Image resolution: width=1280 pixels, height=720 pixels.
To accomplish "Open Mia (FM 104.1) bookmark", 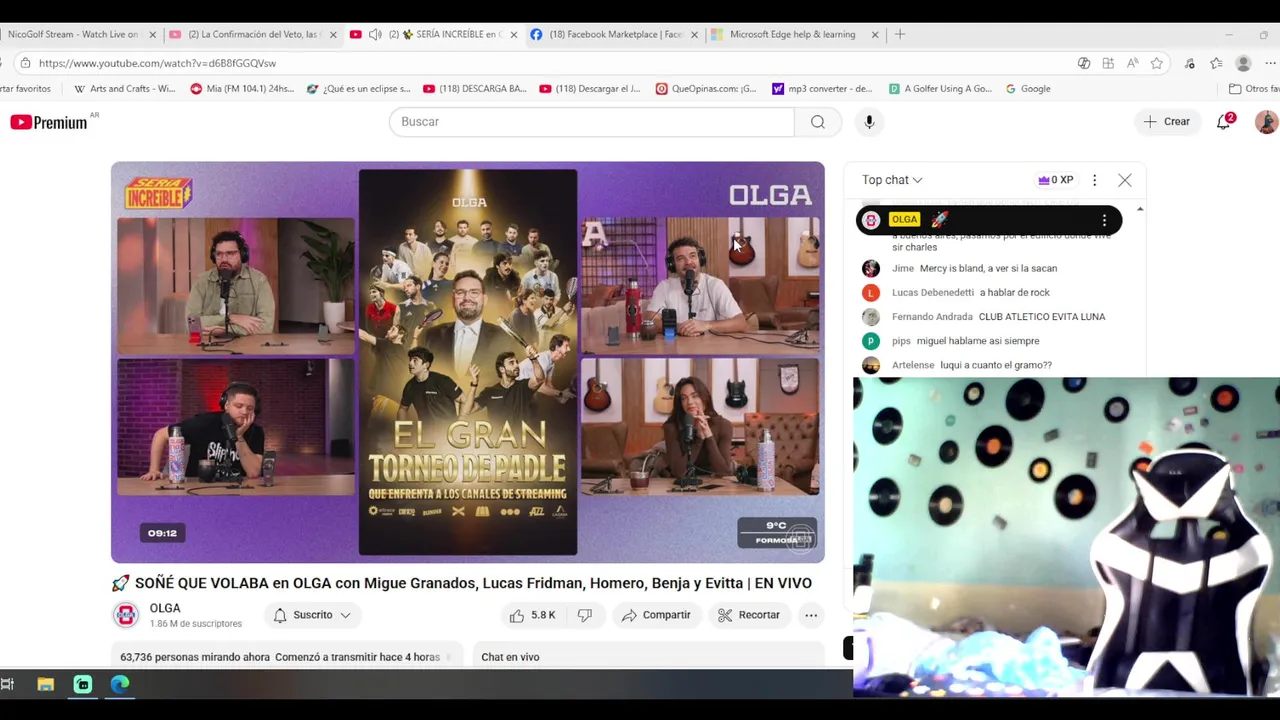I will click(242, 89).
